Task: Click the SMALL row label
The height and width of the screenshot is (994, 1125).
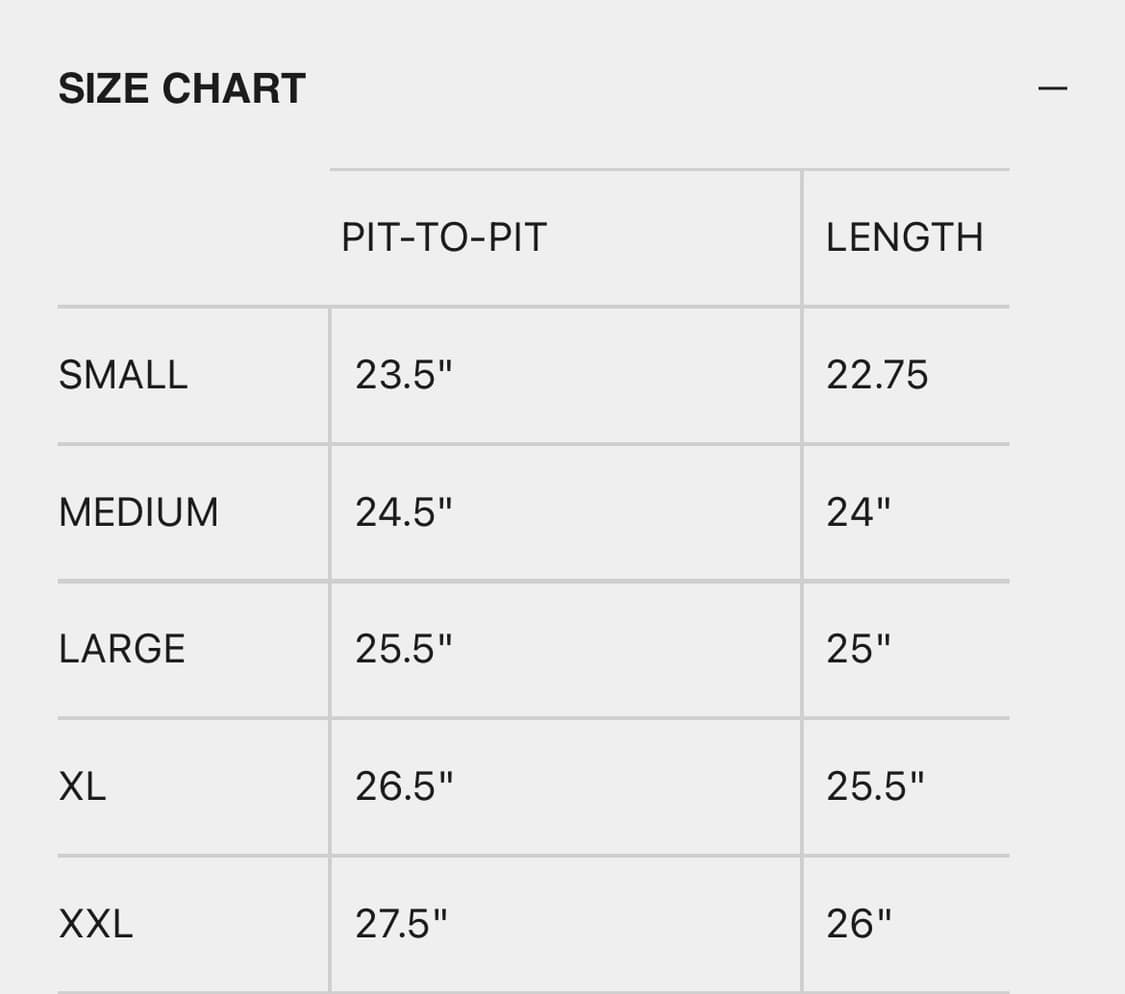Action: click(x=123, y=375)
